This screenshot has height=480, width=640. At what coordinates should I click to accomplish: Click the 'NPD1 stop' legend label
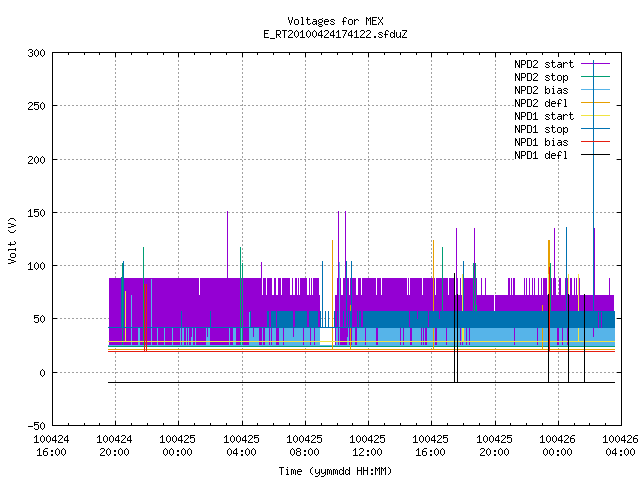541,129
